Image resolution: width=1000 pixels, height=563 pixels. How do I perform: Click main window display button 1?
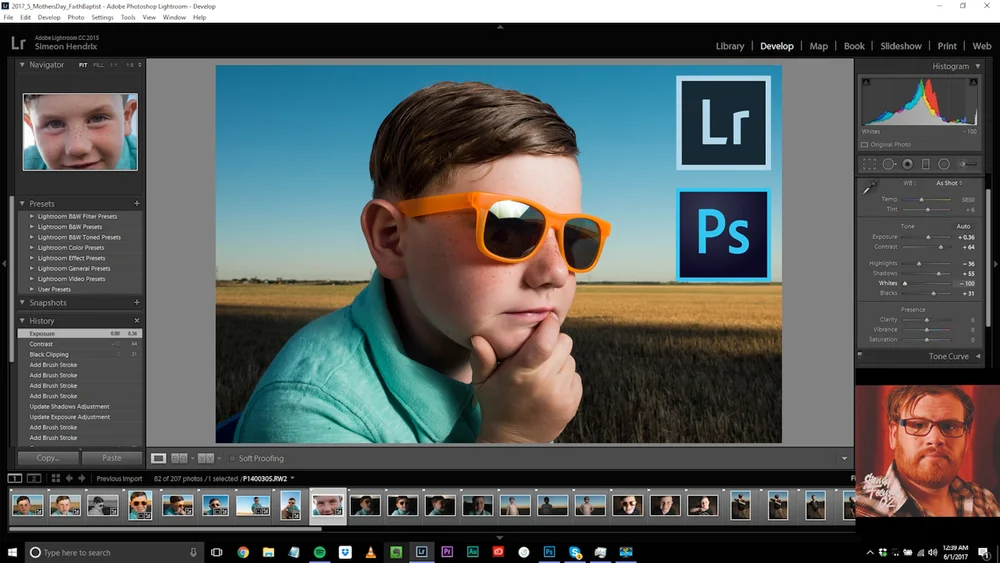(15, 478)
